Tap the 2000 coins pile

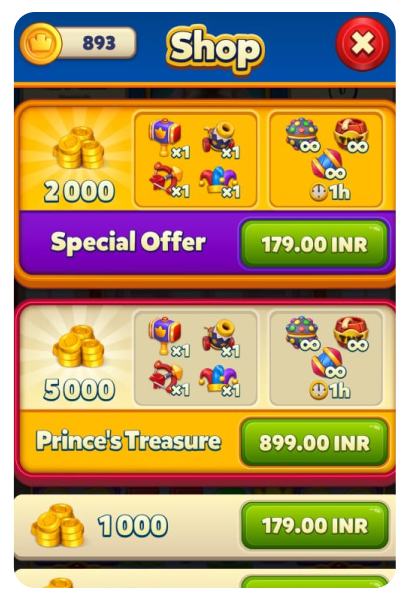click(x=79, y=147)
